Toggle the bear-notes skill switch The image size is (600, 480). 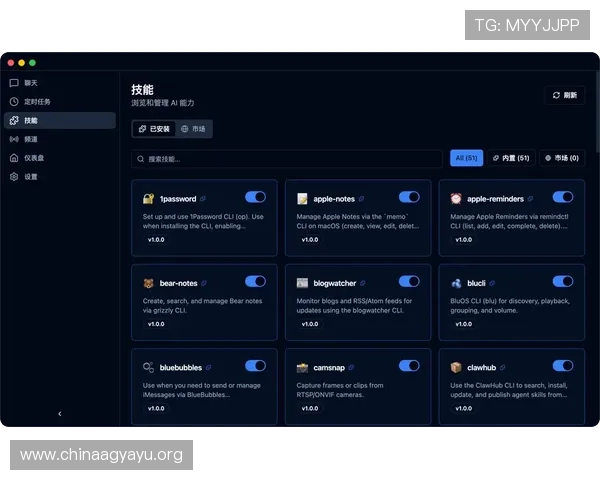click(255, 281)
